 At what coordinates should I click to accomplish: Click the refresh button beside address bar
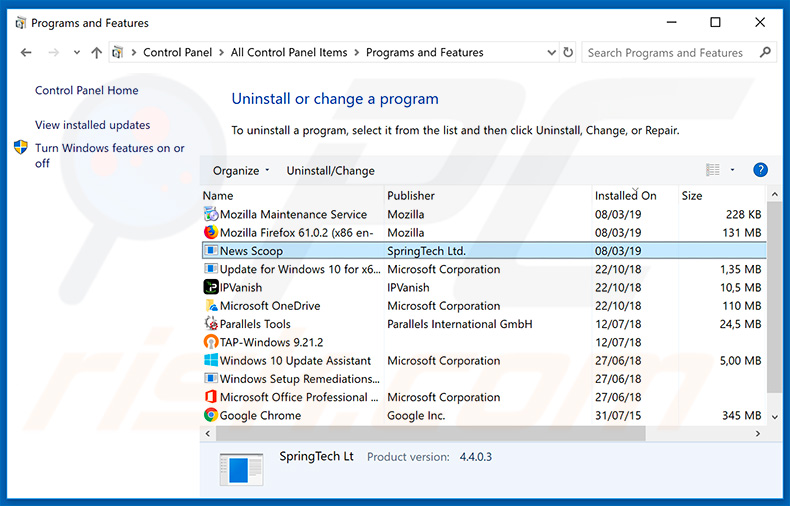tap(569, 53)
